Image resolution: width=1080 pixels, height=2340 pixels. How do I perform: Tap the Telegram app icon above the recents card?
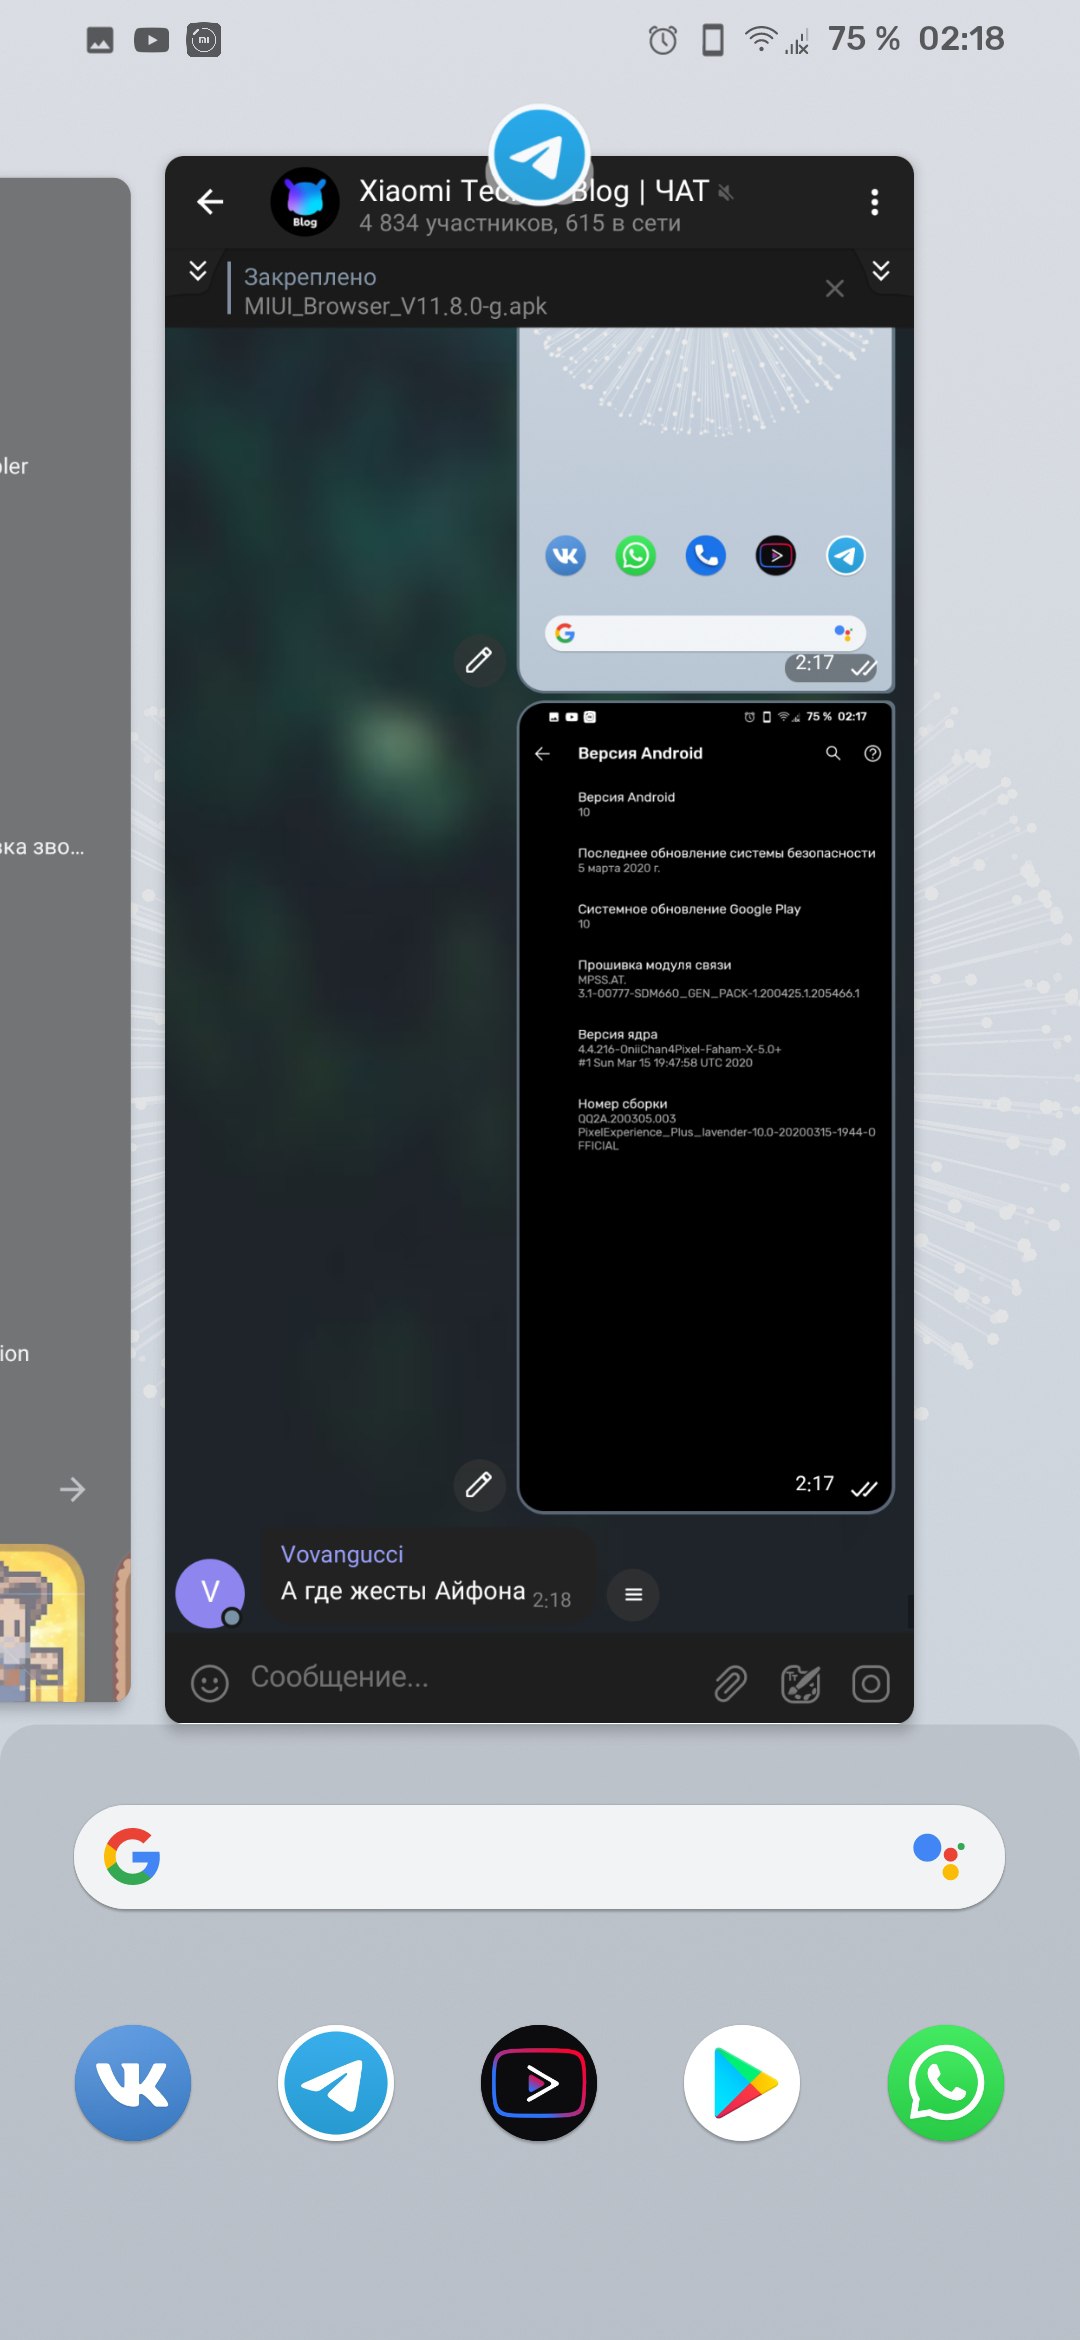(x=539, y=156)
